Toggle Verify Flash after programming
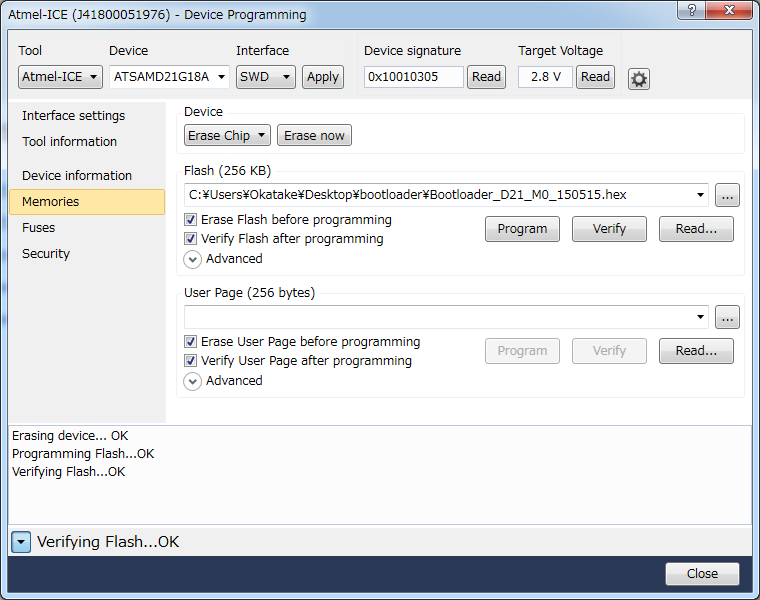Viewport: 760px width, 600px height. tap(191, 239)
